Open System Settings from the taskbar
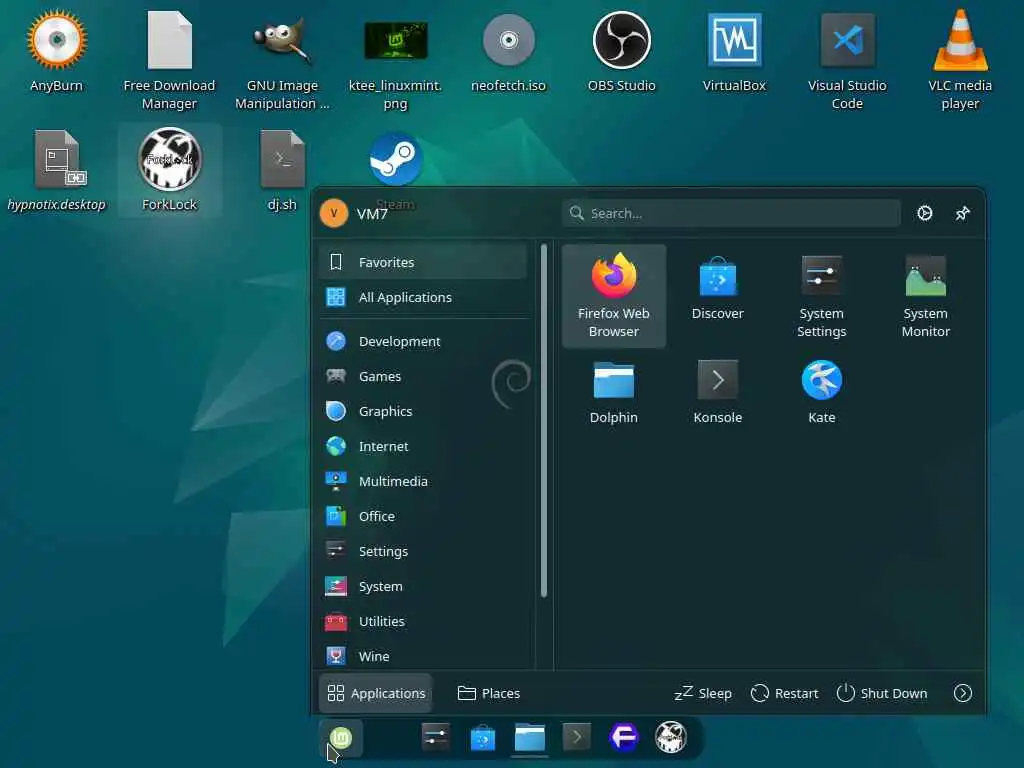 [x=436, y=737]
